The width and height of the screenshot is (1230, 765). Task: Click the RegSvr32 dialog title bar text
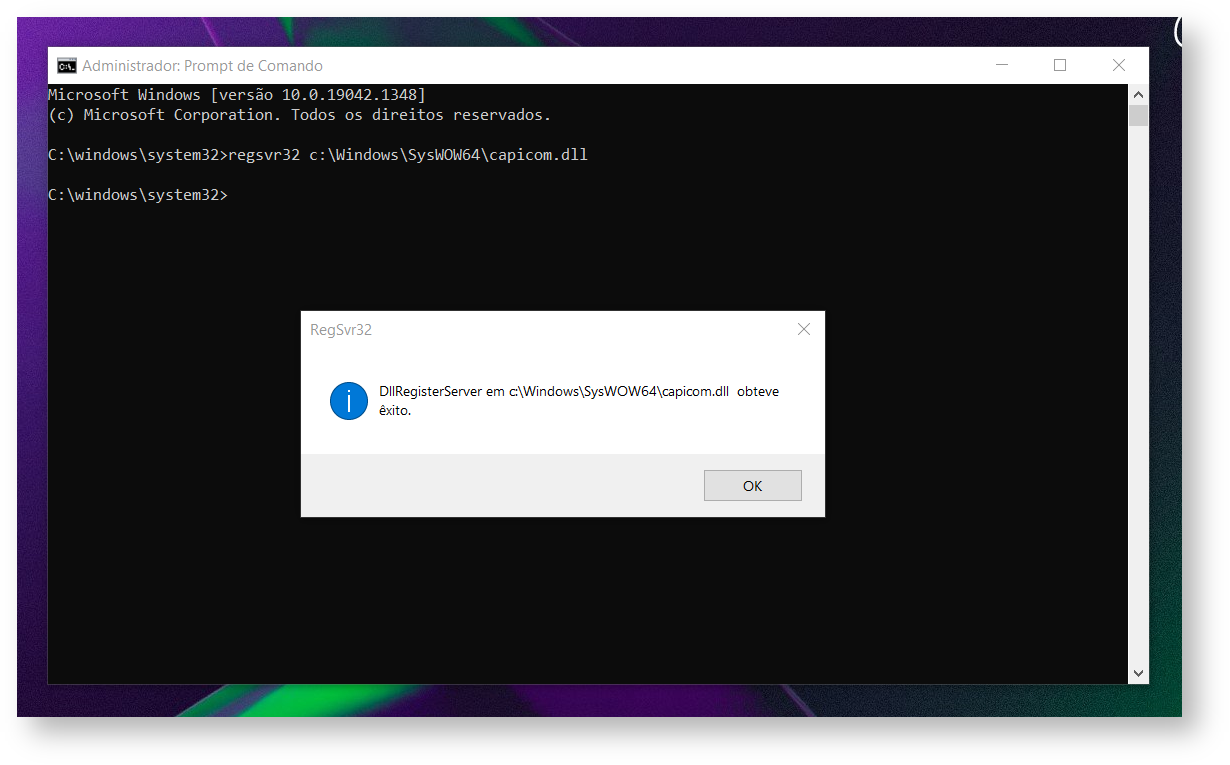click(x=341, y=329)
